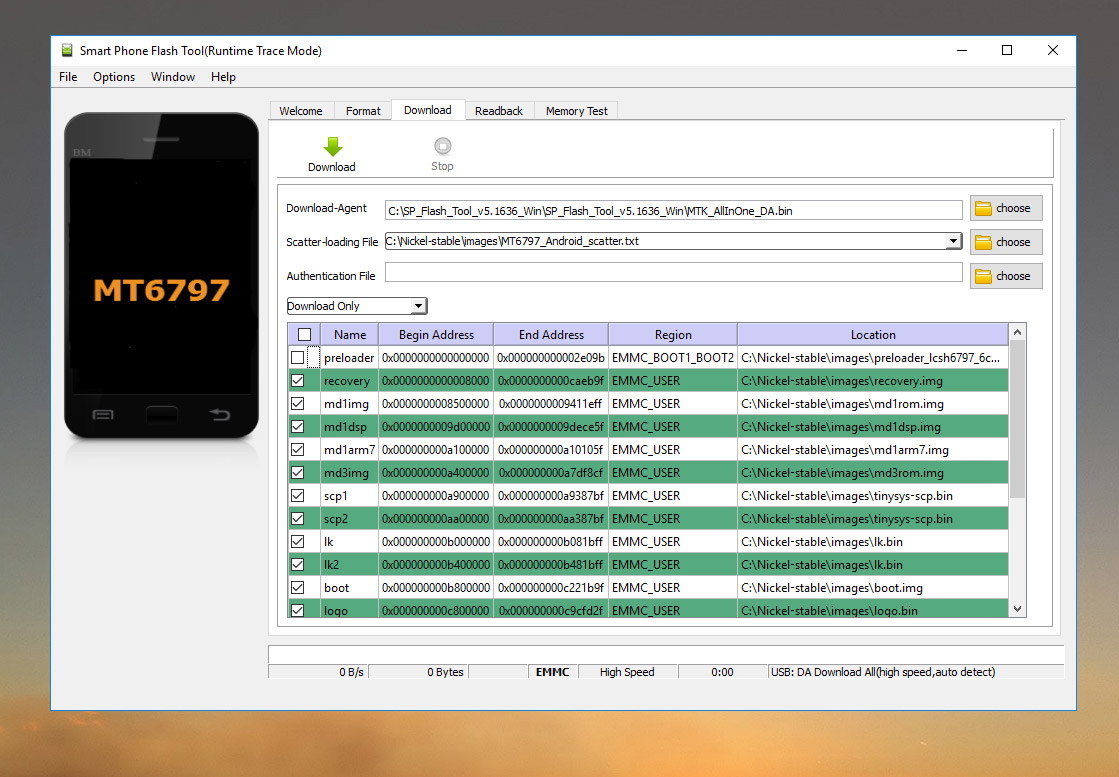Click the phone's back arrow key icon
This screenshot has height=777, width=1119.
click(x=219, y=414)
